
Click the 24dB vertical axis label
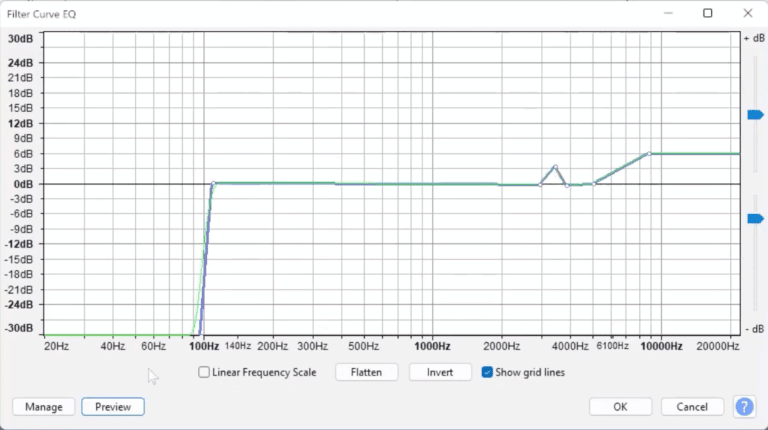[21, 63]
